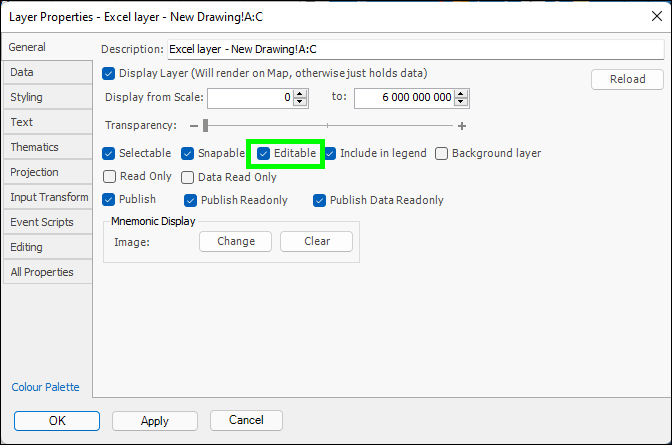Open the Colour Palette link
The image size is (672, 445).
point(45,388)
